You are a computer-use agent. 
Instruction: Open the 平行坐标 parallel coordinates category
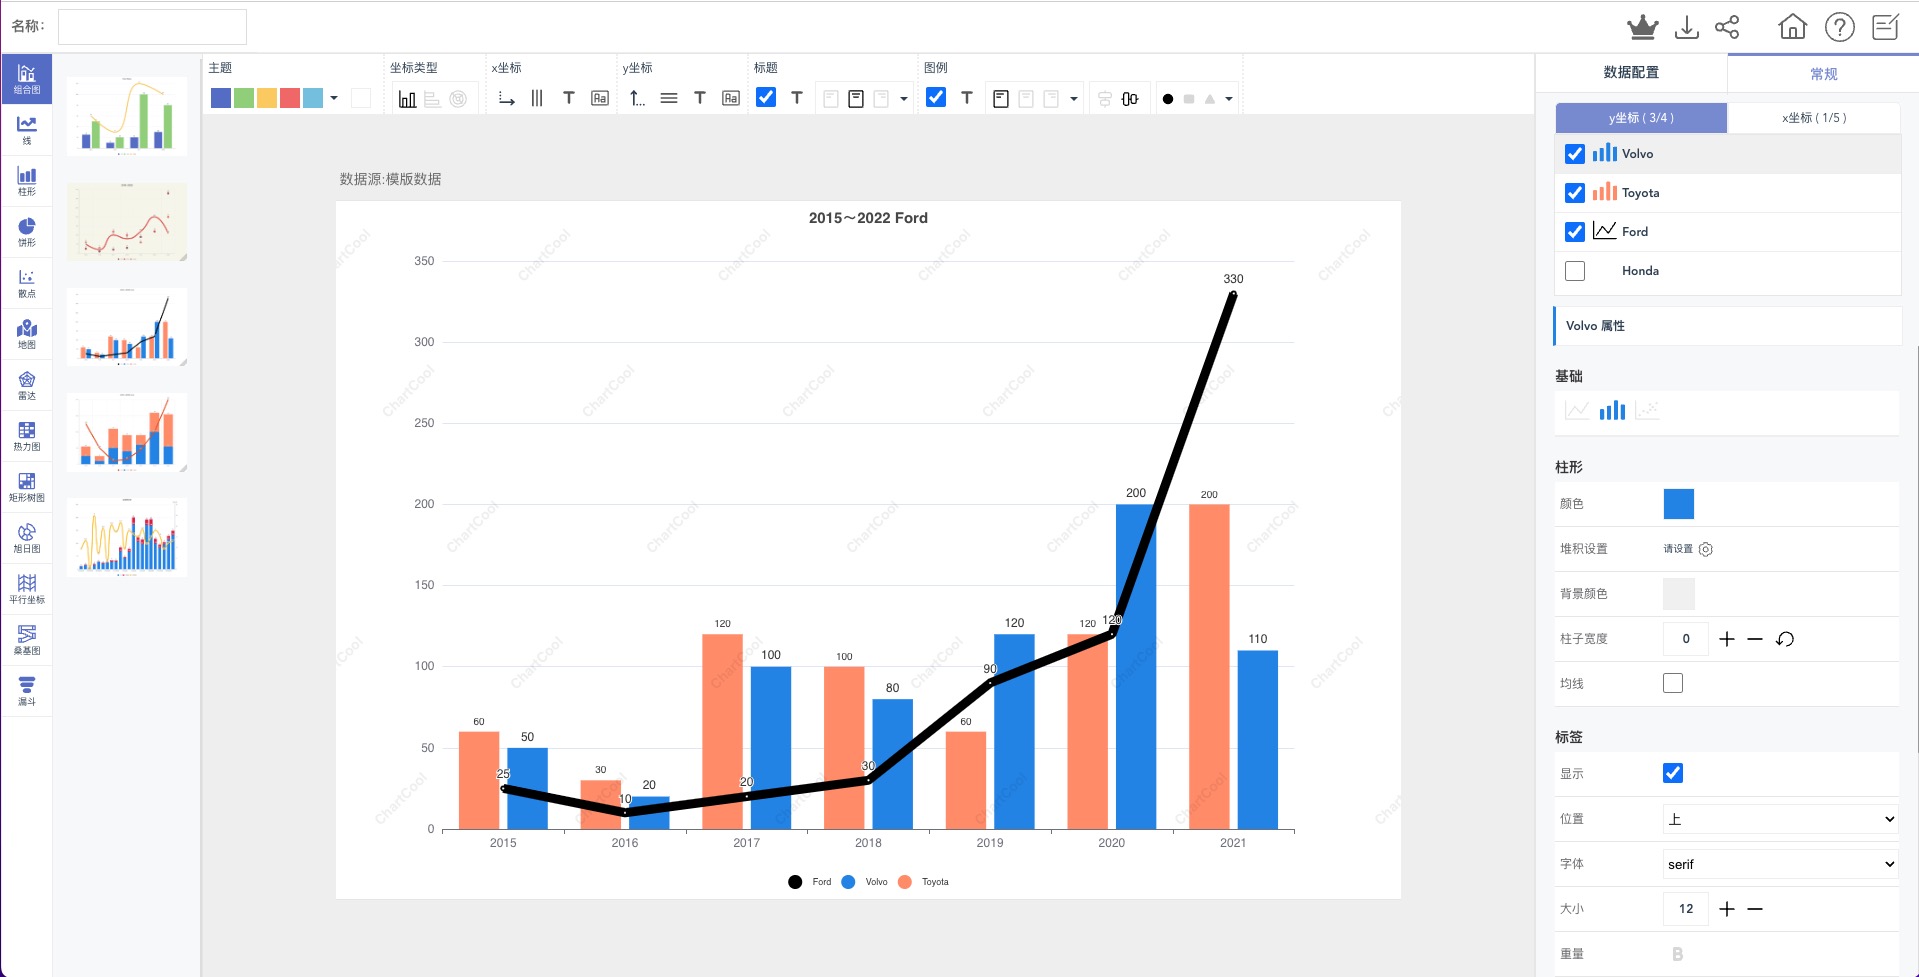click(27, 589)
